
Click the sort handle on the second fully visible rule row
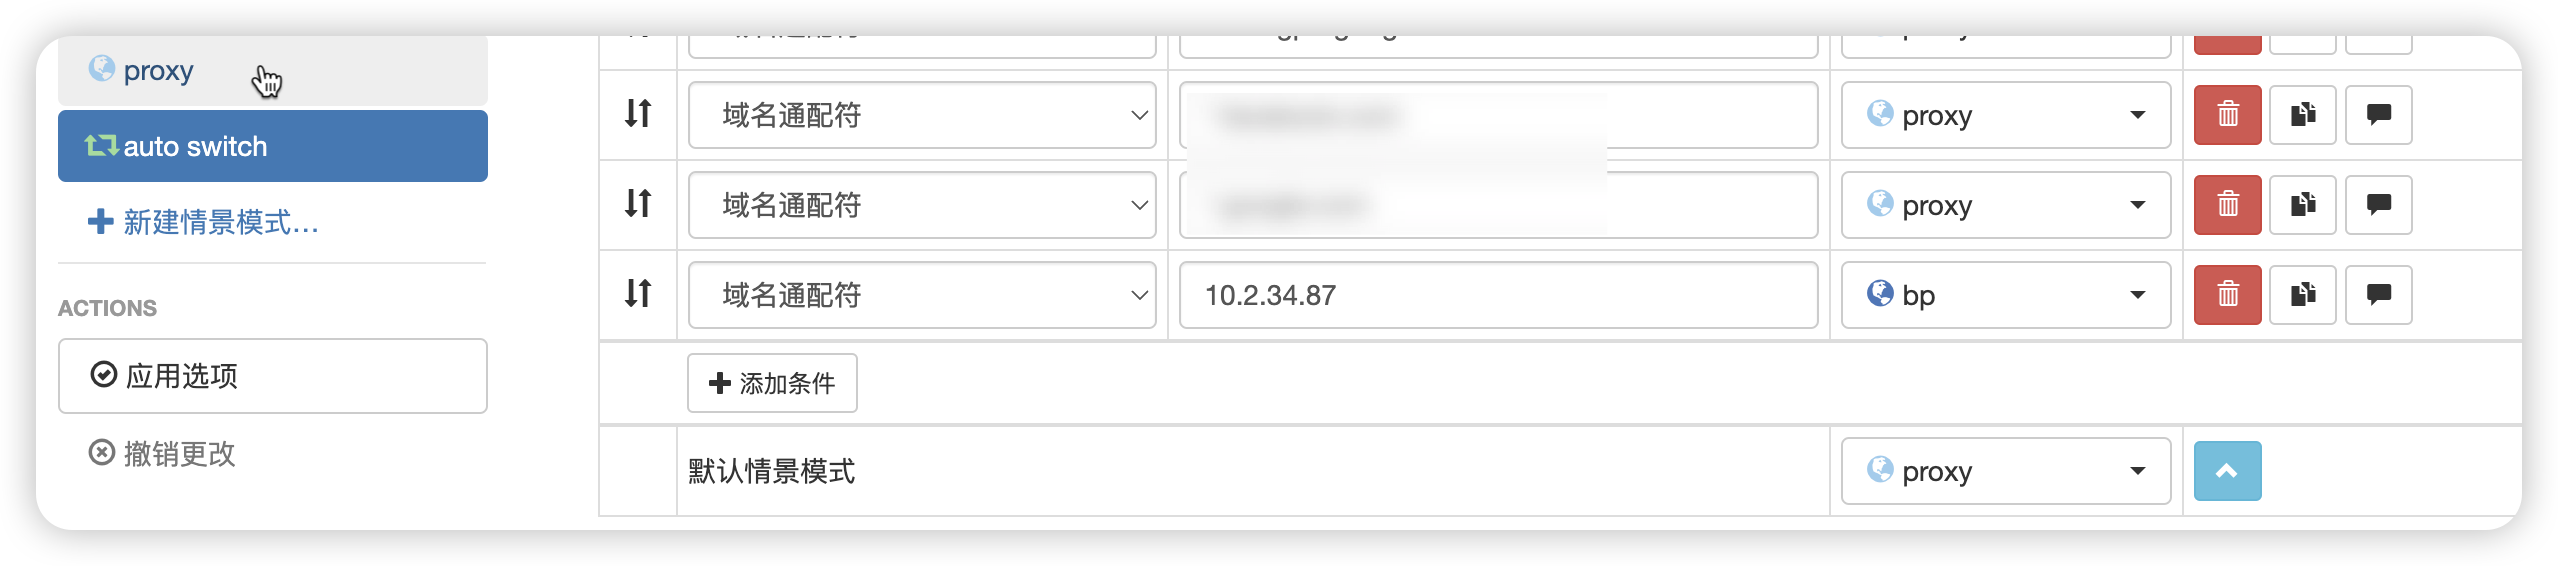[x=638, y=204]
